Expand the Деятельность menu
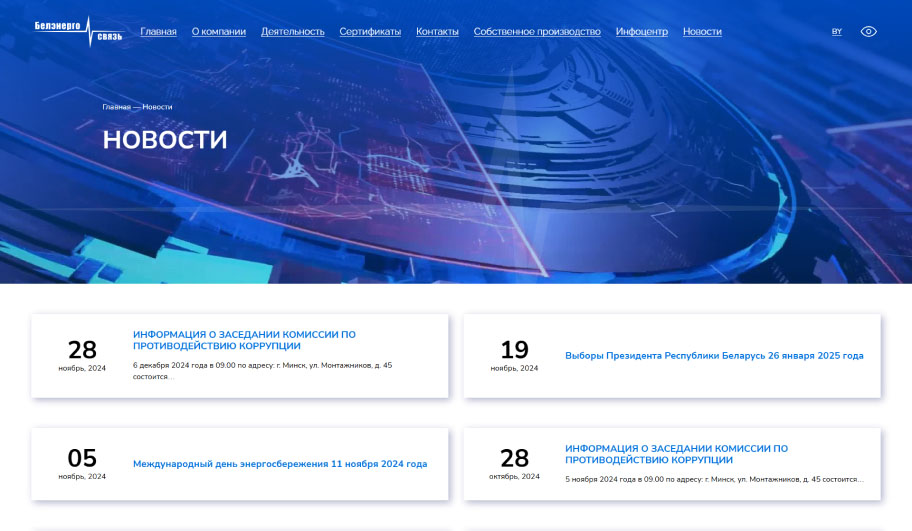The image size is (912, 531). pos(293,31)
